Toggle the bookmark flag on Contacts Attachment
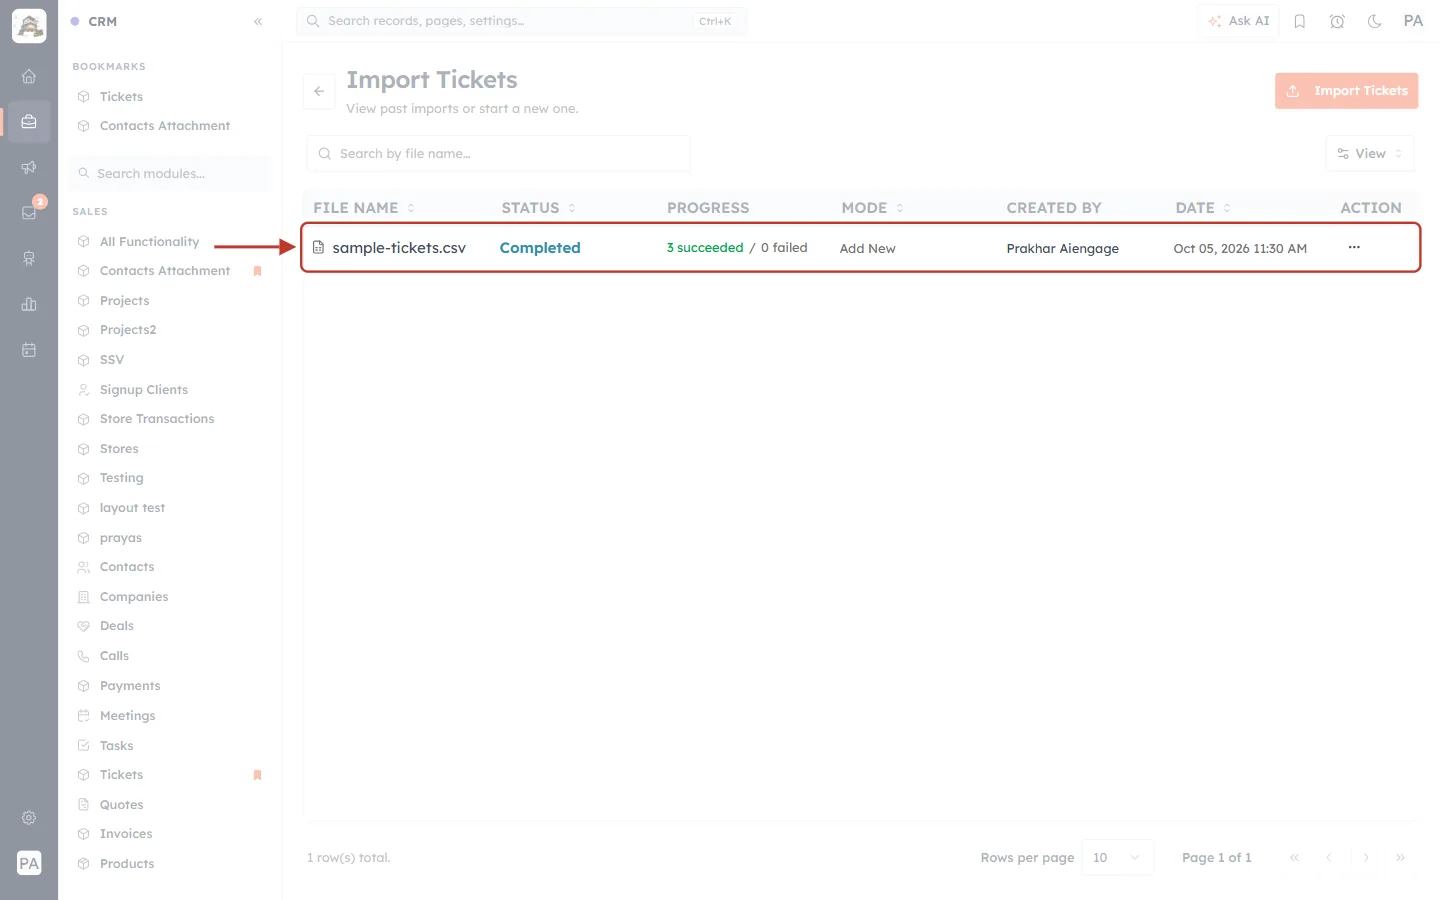Image resolution: width=1440 pixels, height=900 pixels. tap(257, 271)
